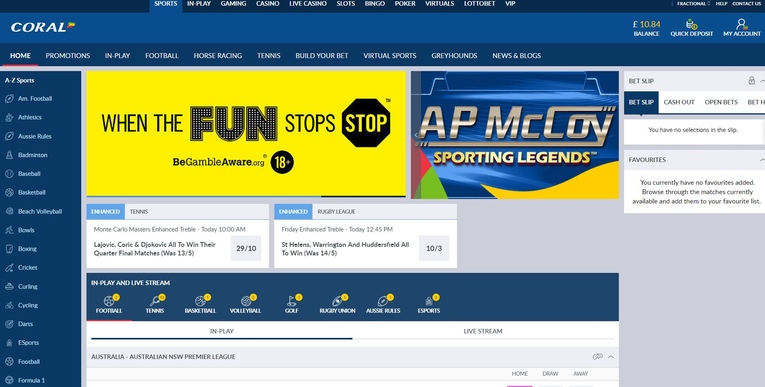Screen dimensions: 765x387
Task: Open the Rugby League enhanced tab label
Action: click(336, 212)
